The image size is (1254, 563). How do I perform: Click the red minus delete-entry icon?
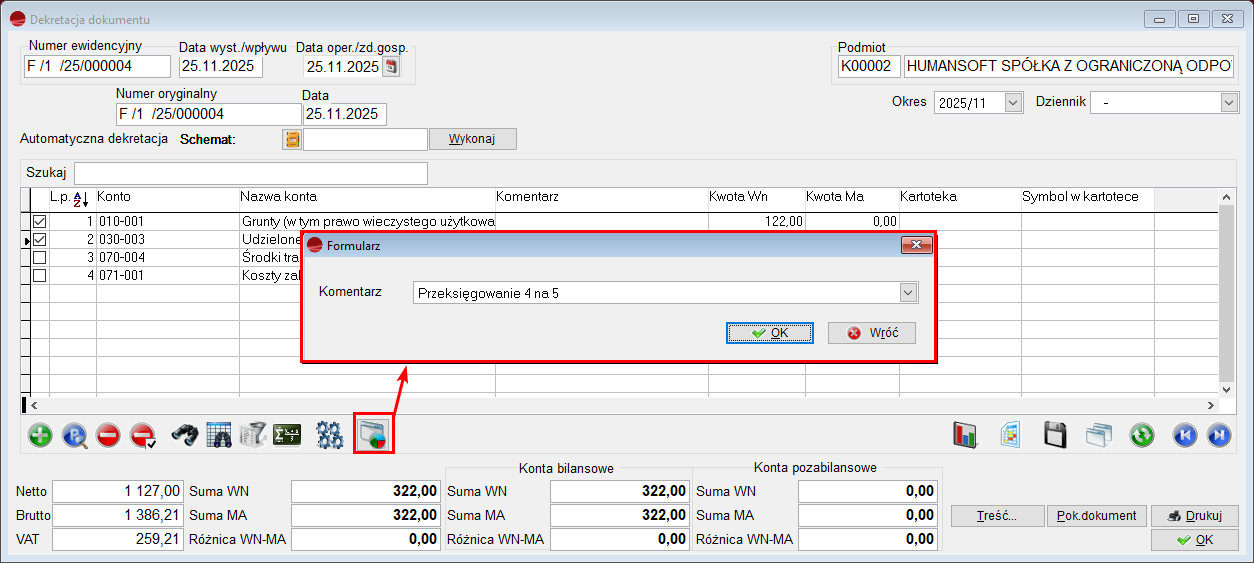[x=109, y=436]
